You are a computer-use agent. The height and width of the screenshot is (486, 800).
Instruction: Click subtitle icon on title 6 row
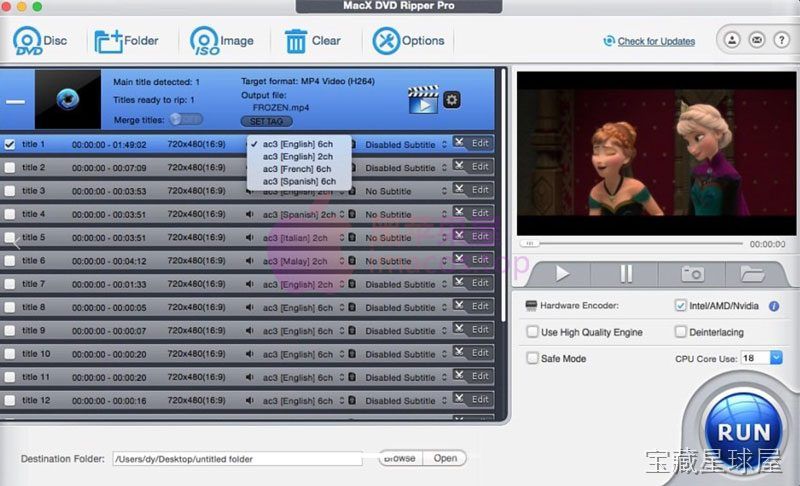(x=352, y=261)
